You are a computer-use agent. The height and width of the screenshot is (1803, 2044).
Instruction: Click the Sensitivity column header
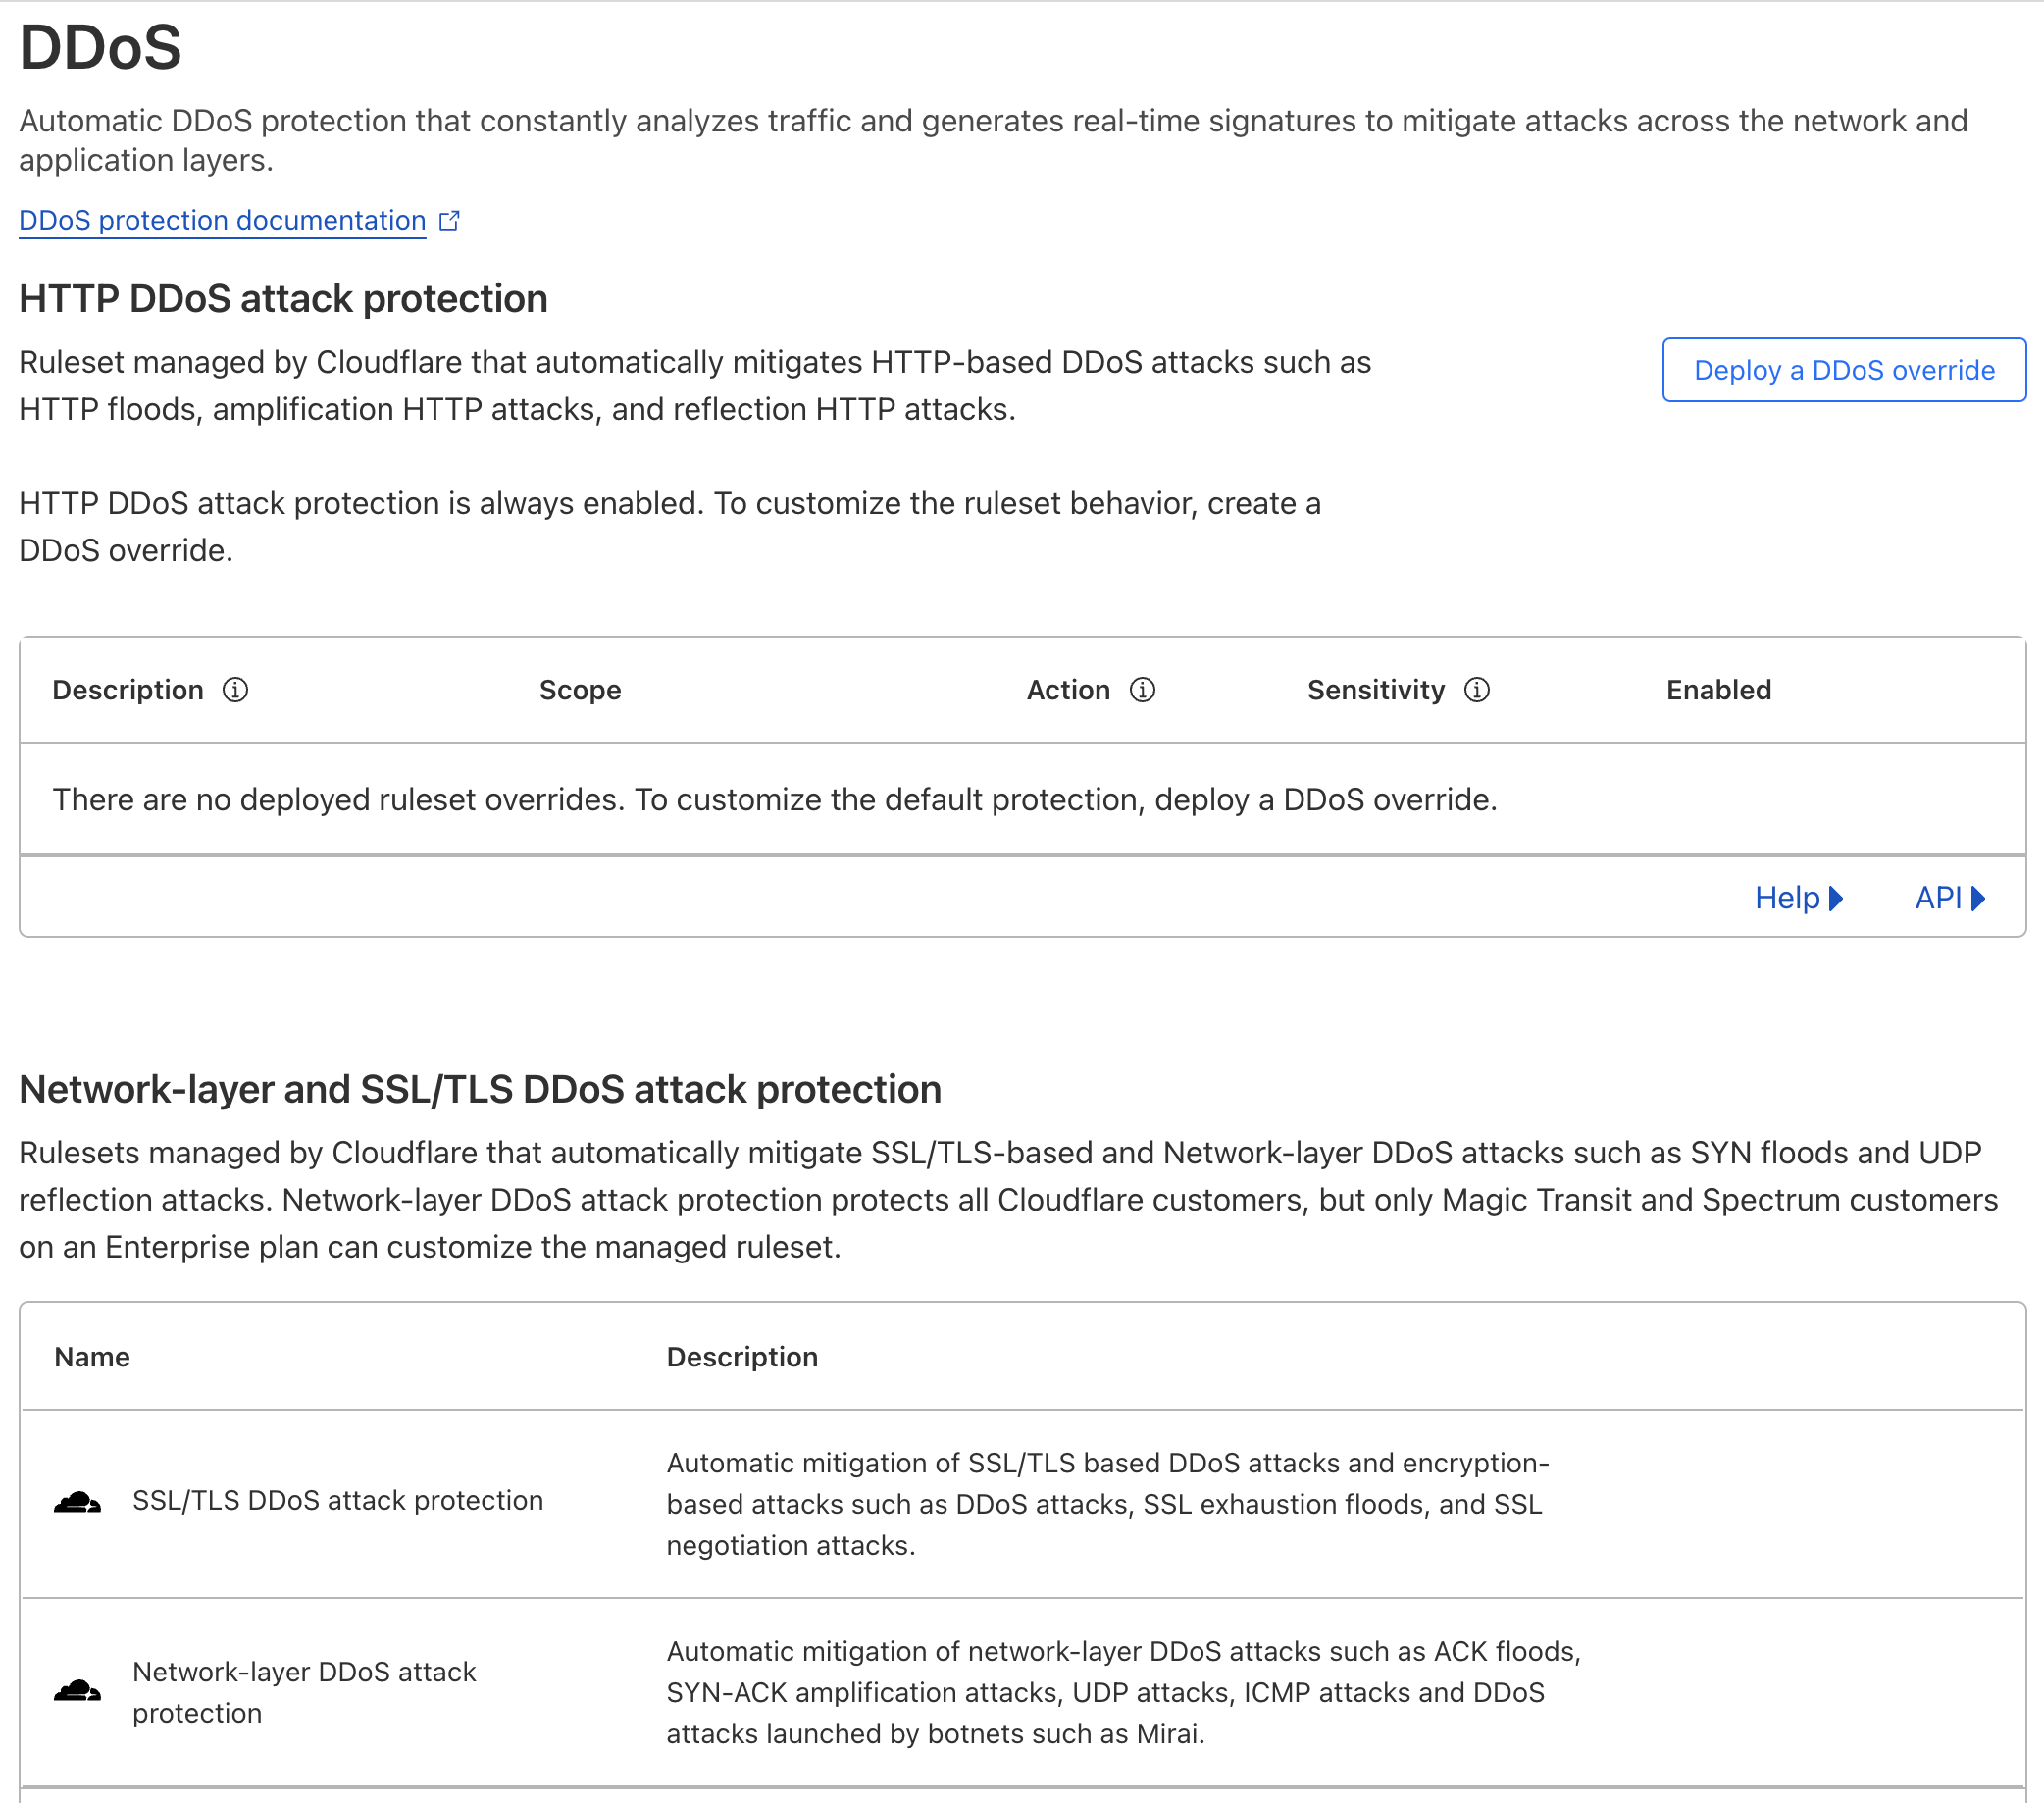pyautogui.click(x=1376, y=690)
